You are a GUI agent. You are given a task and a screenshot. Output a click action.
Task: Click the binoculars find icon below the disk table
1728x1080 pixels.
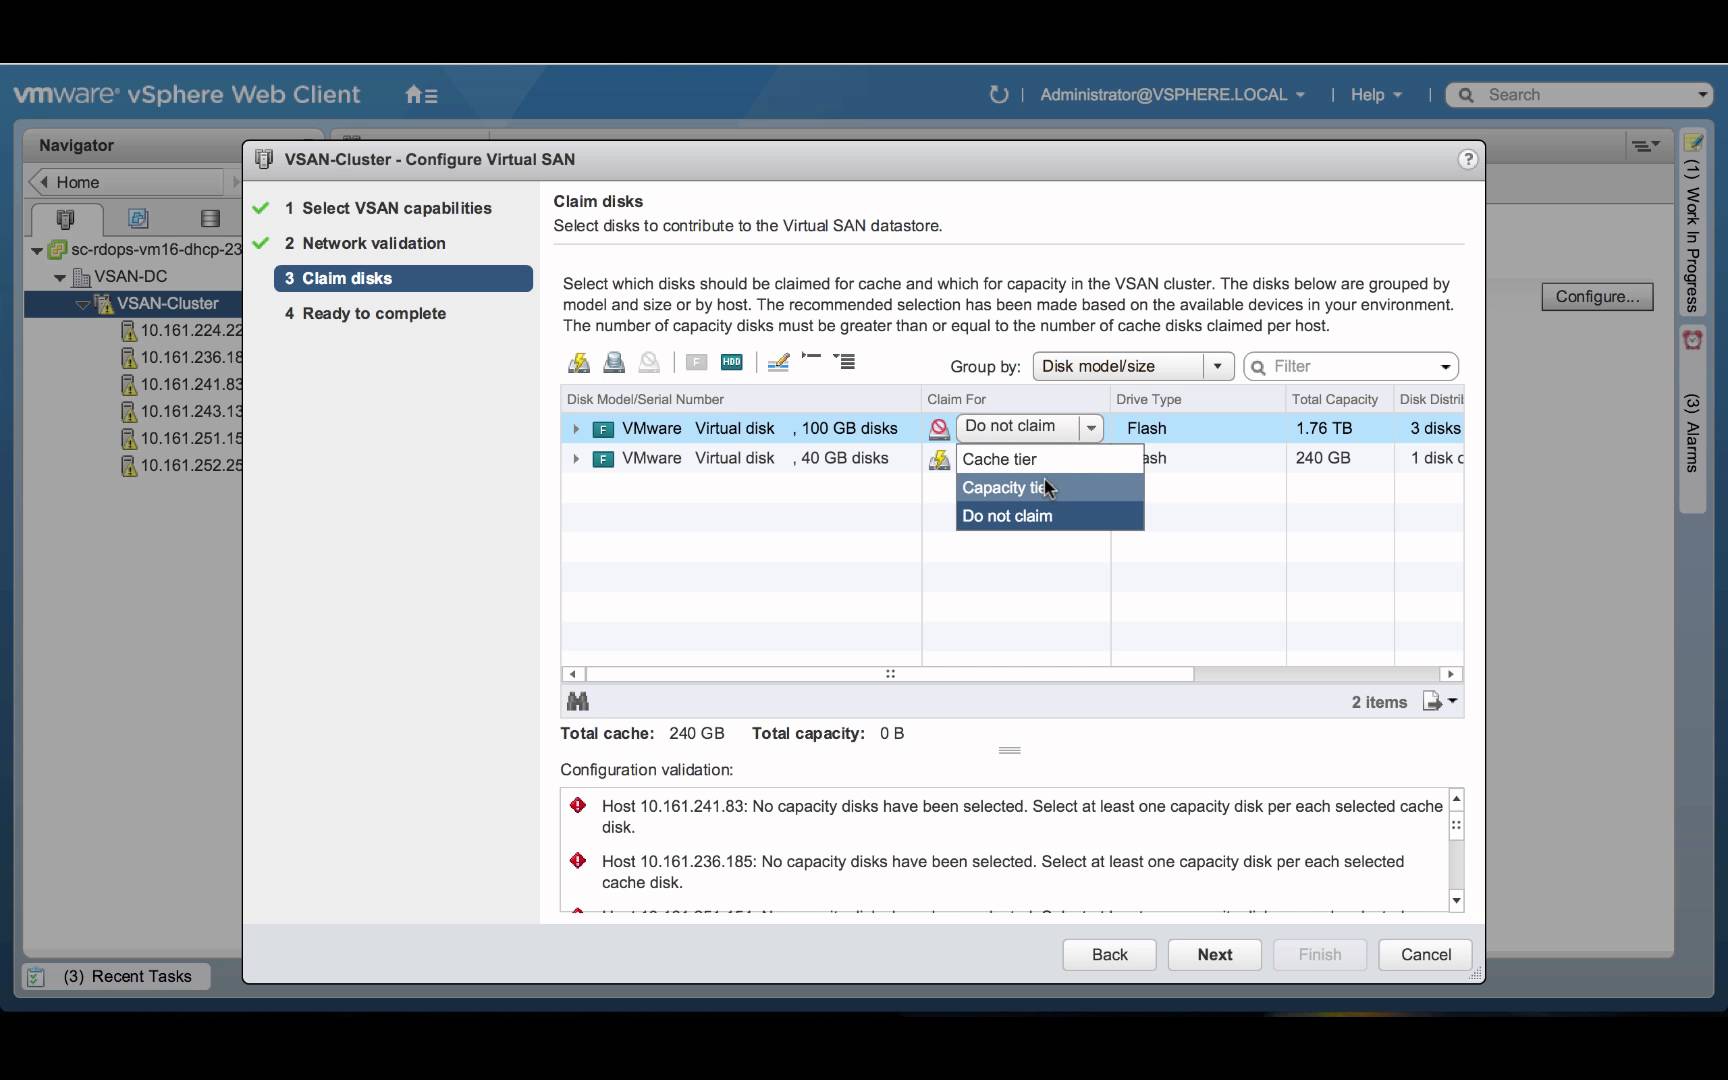click(x=578, y=701)
